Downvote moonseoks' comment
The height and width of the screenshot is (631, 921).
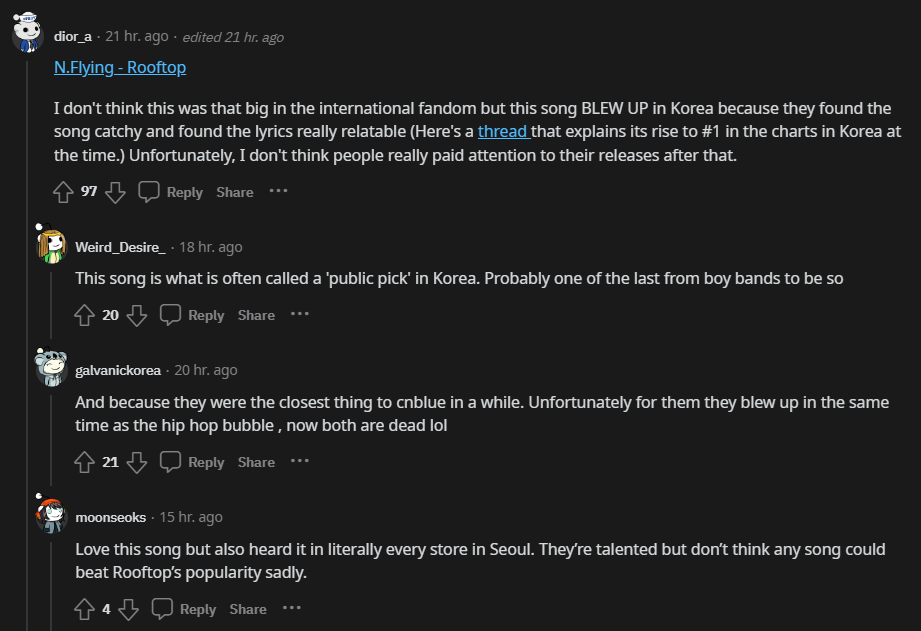click(x=128, y=609)
